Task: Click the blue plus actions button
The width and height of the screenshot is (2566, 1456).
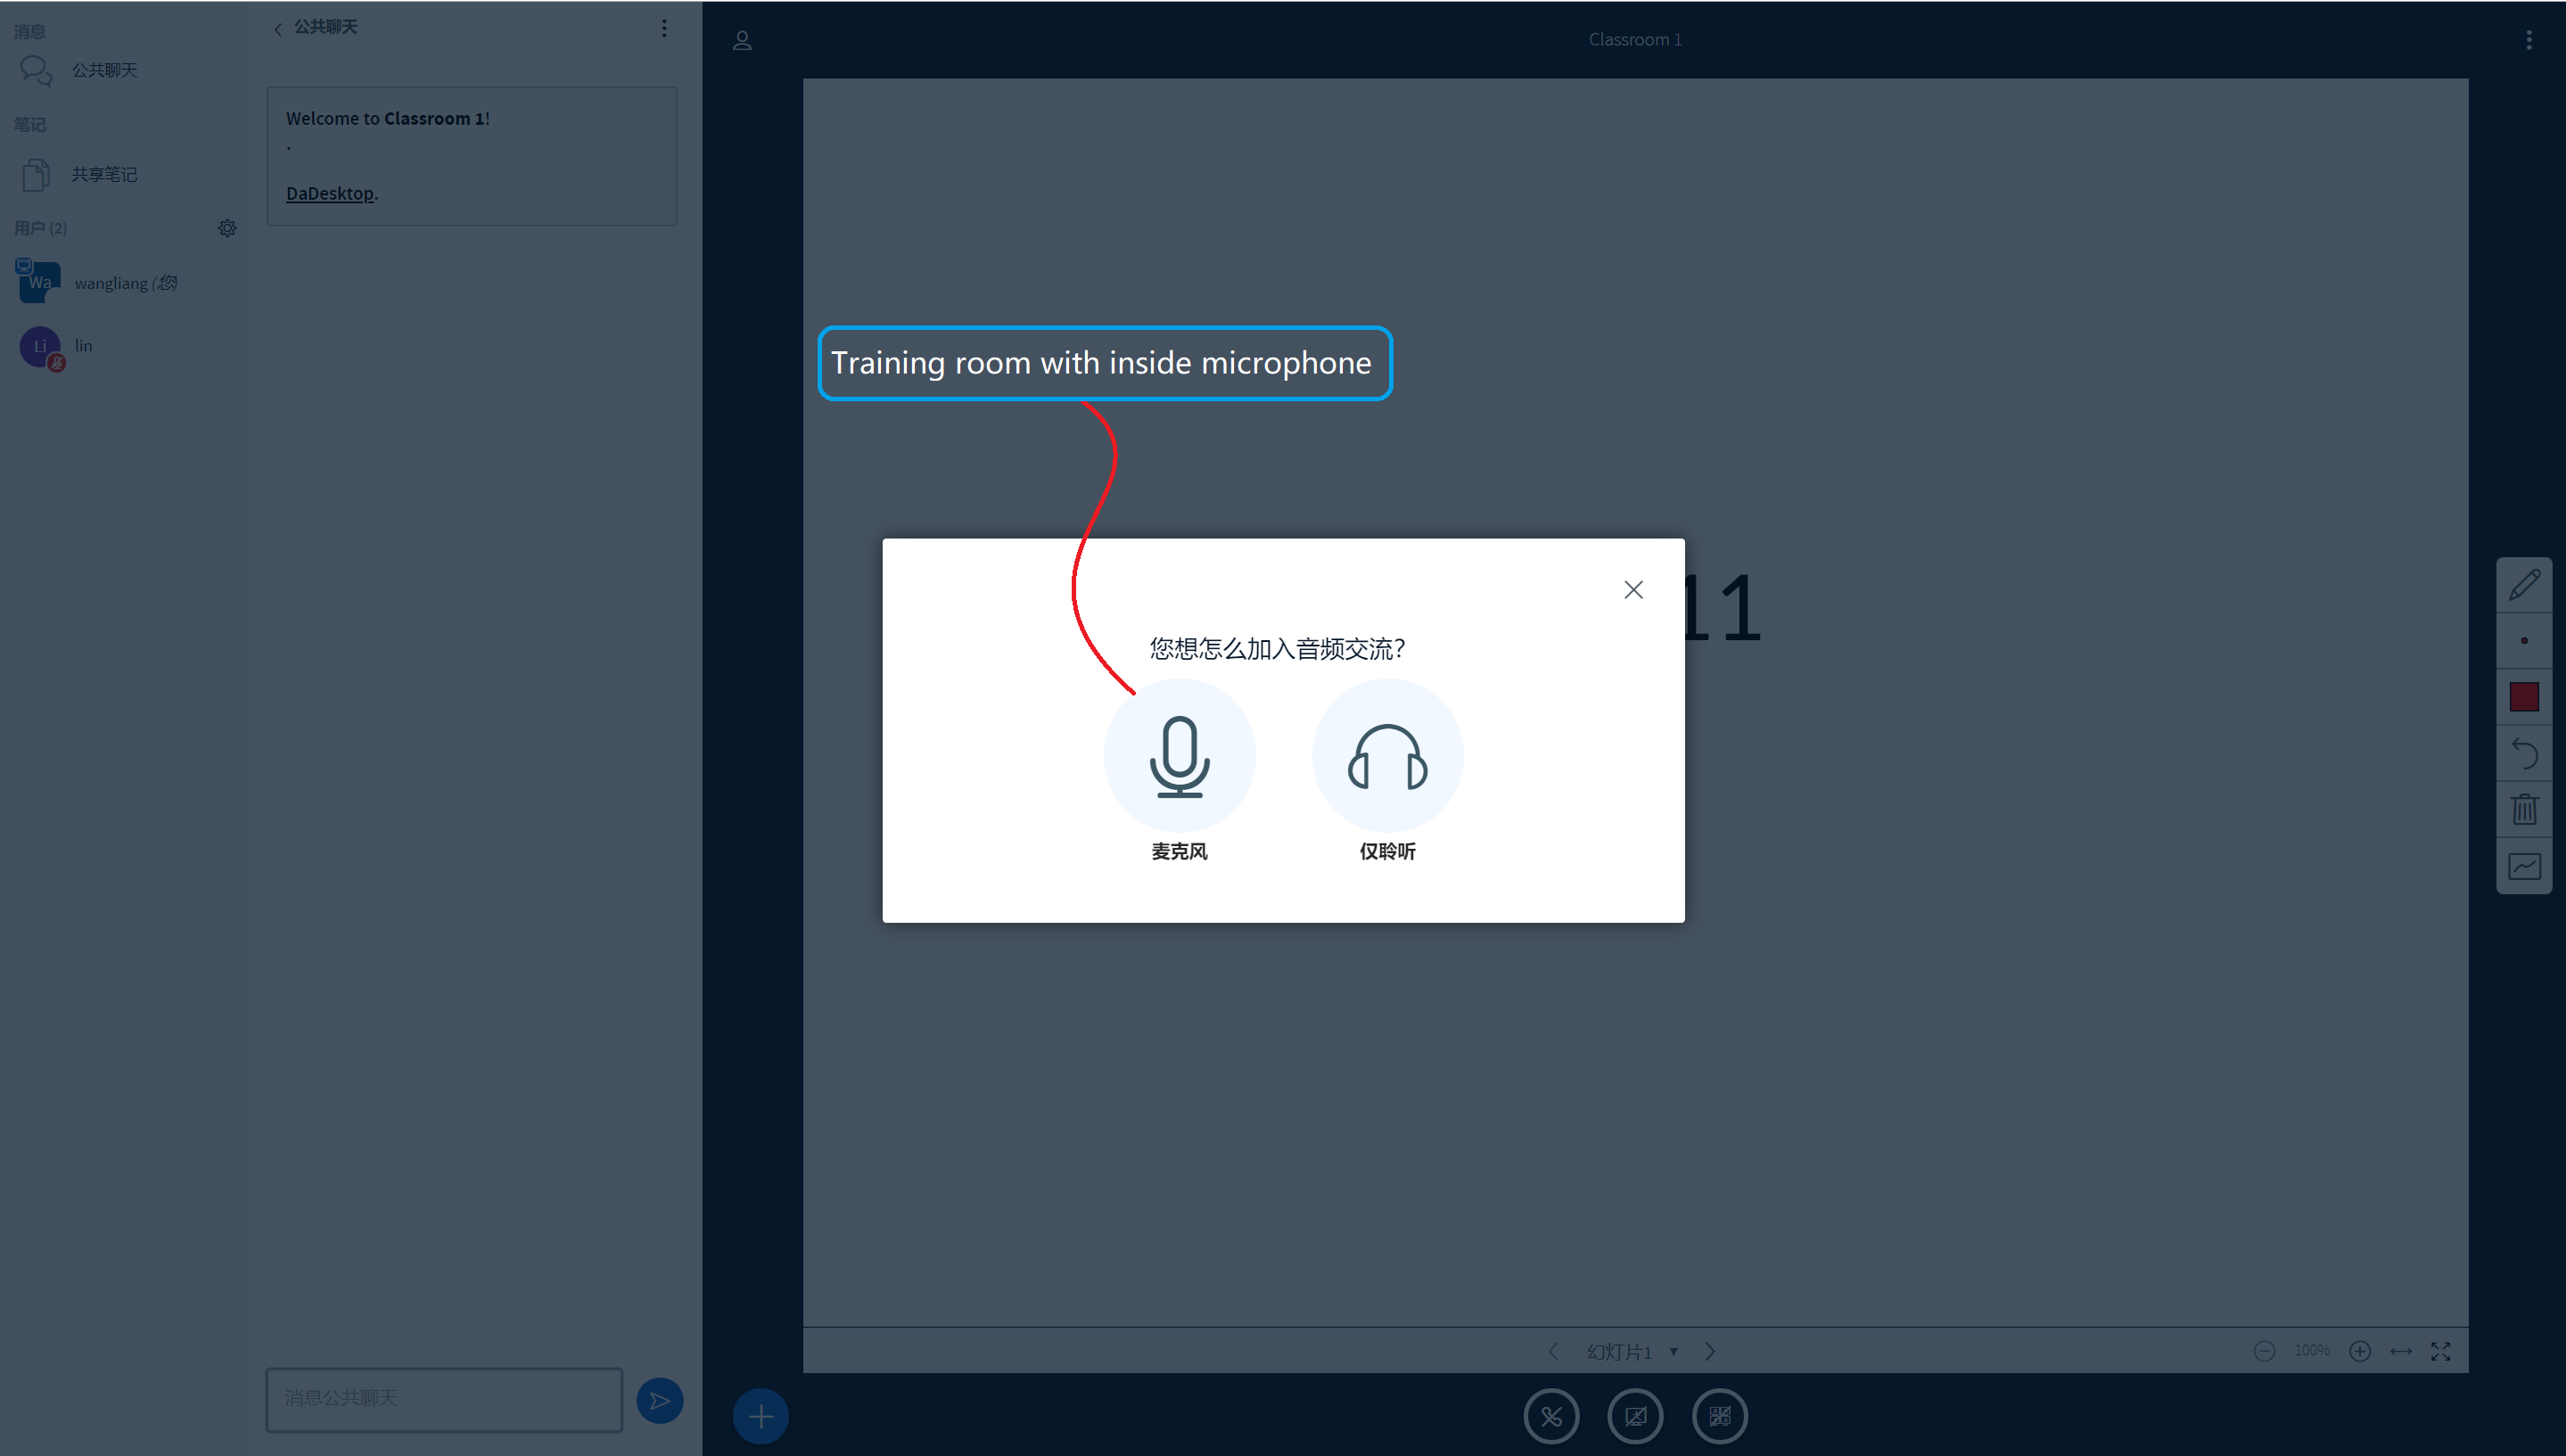Action: [x=760, y=1416]
